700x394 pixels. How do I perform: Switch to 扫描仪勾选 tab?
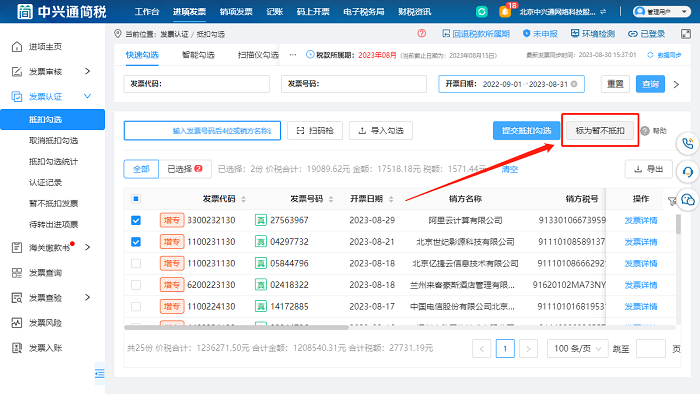258,55
